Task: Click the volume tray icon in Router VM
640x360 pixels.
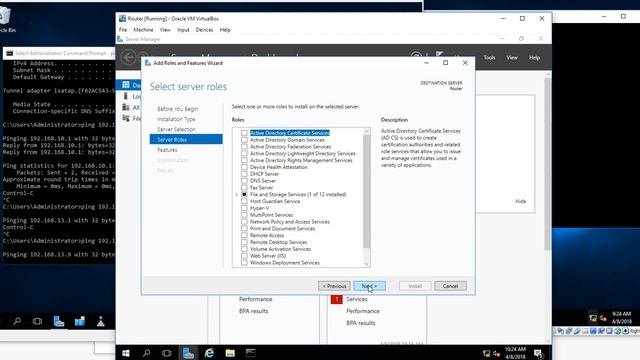Action: [x=496, y=353]
